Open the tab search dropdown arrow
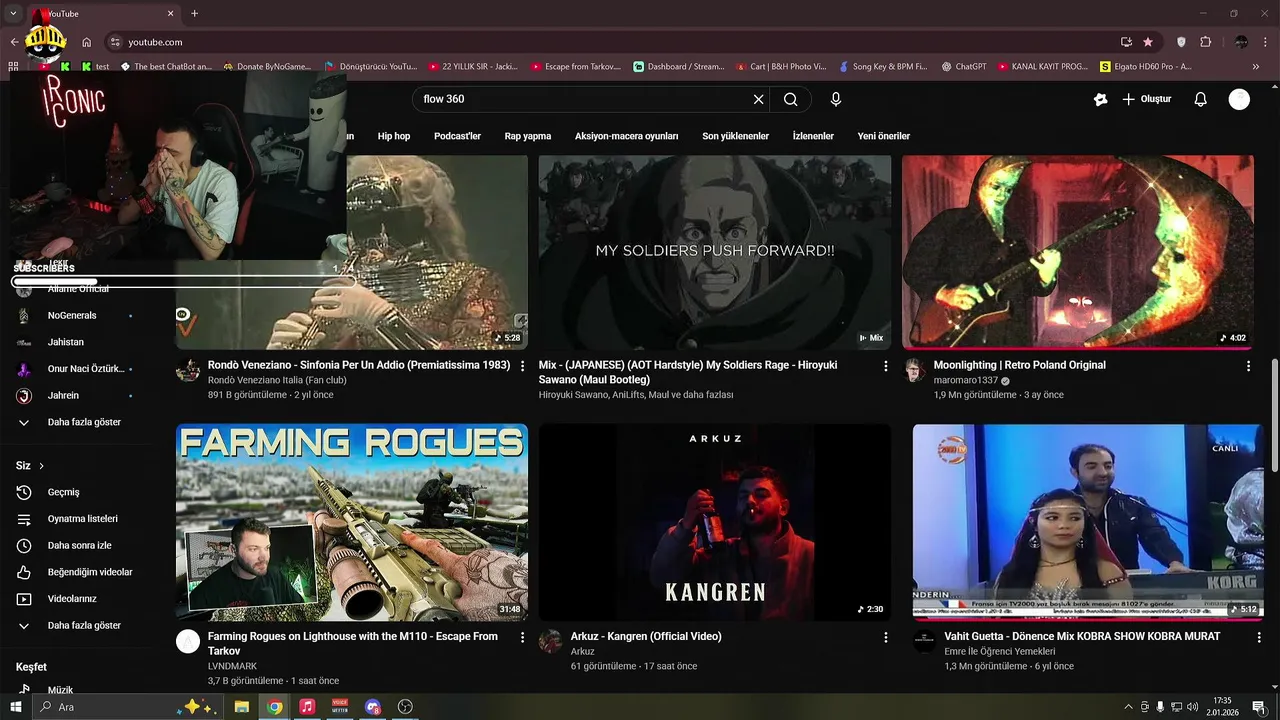This screenshot has height=720, width=1280. tap(13, 13)
